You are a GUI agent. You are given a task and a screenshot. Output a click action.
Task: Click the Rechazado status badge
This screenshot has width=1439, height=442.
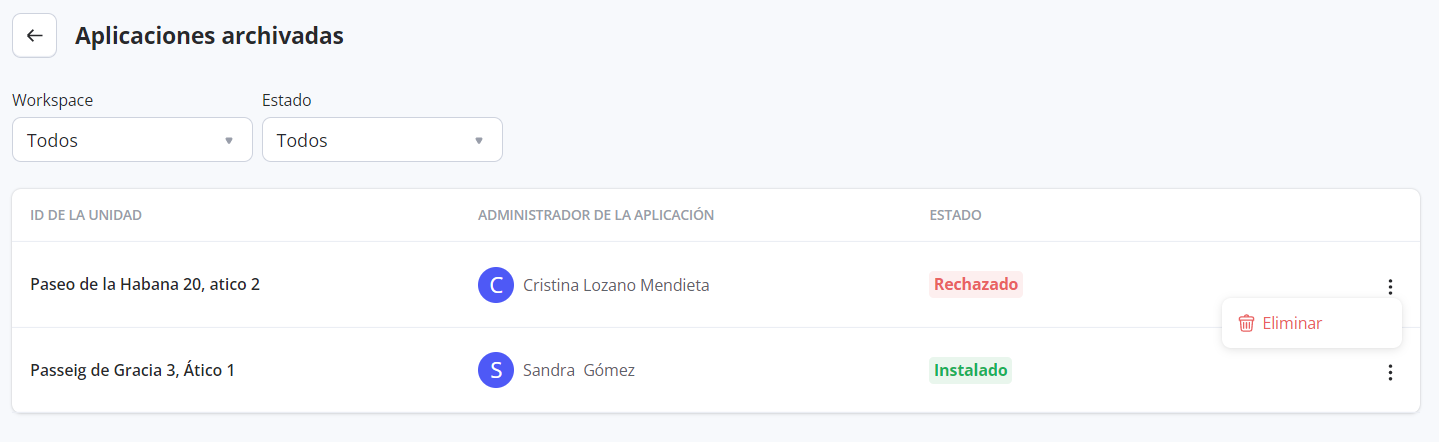[x=975, y=285]
